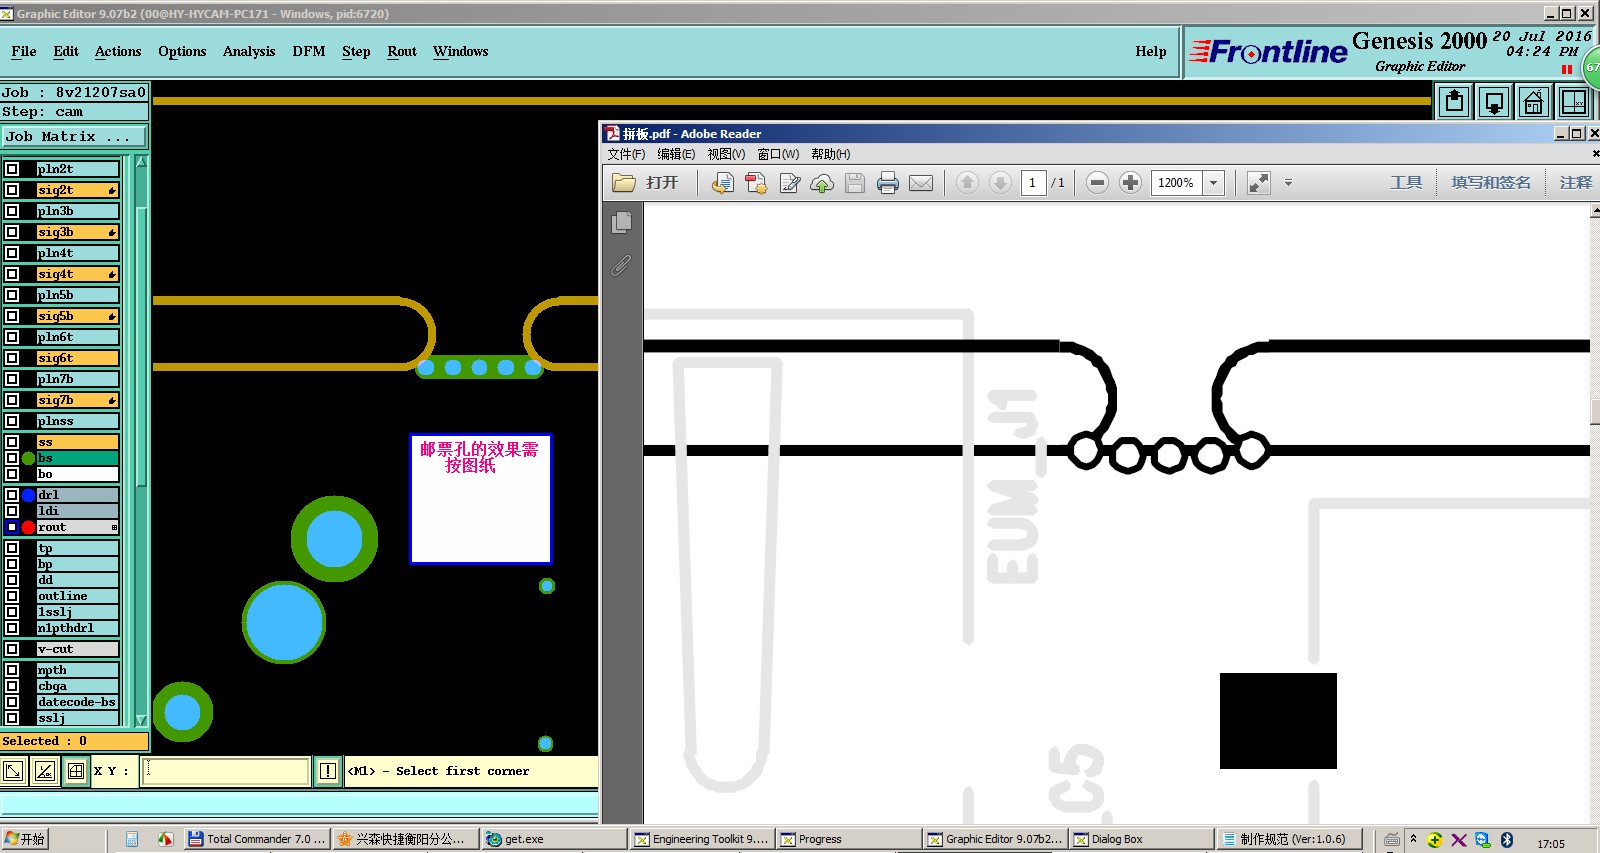Click the email envelope icon
The image size is (1600, 853).
(x=921, y=183)
